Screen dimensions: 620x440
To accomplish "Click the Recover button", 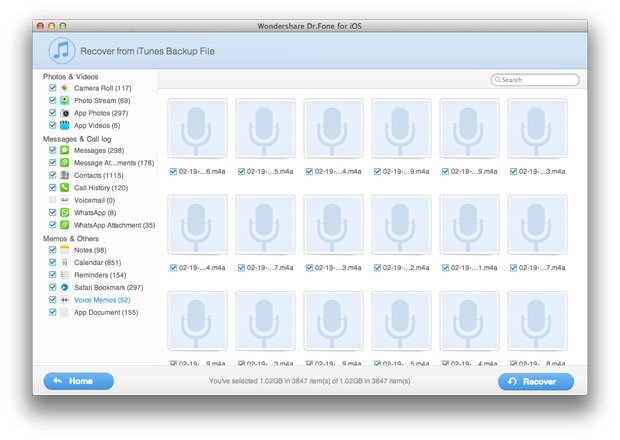I will coord(536,381).
